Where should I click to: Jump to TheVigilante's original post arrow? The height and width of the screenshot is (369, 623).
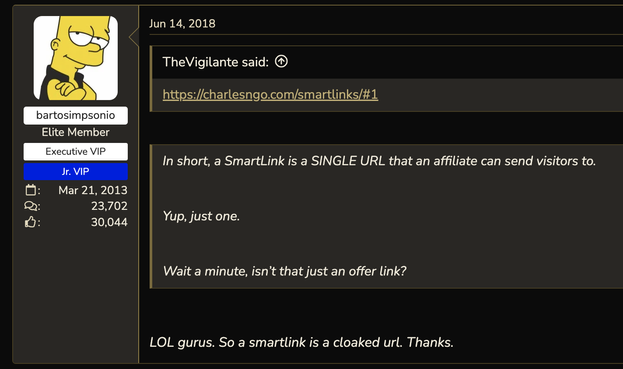click(x=281, y=62)
